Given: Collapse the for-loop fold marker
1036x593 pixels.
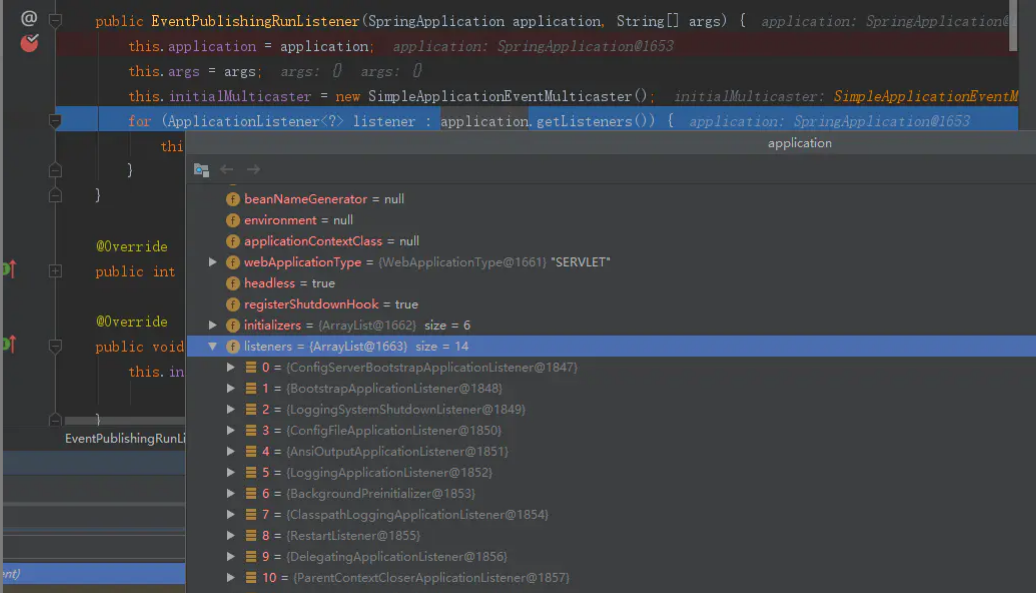Looking at the screenshot, I should 56,121.
